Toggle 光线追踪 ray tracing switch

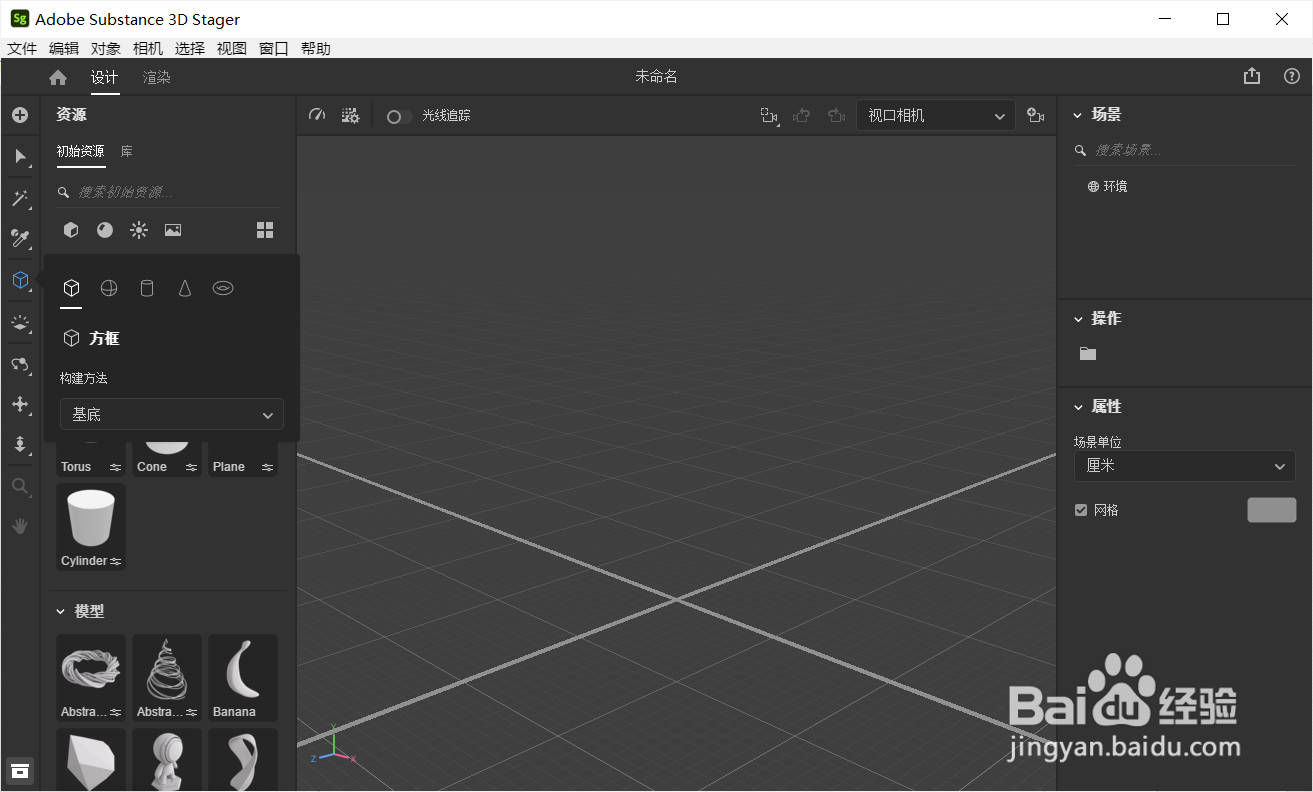[399, 116]
